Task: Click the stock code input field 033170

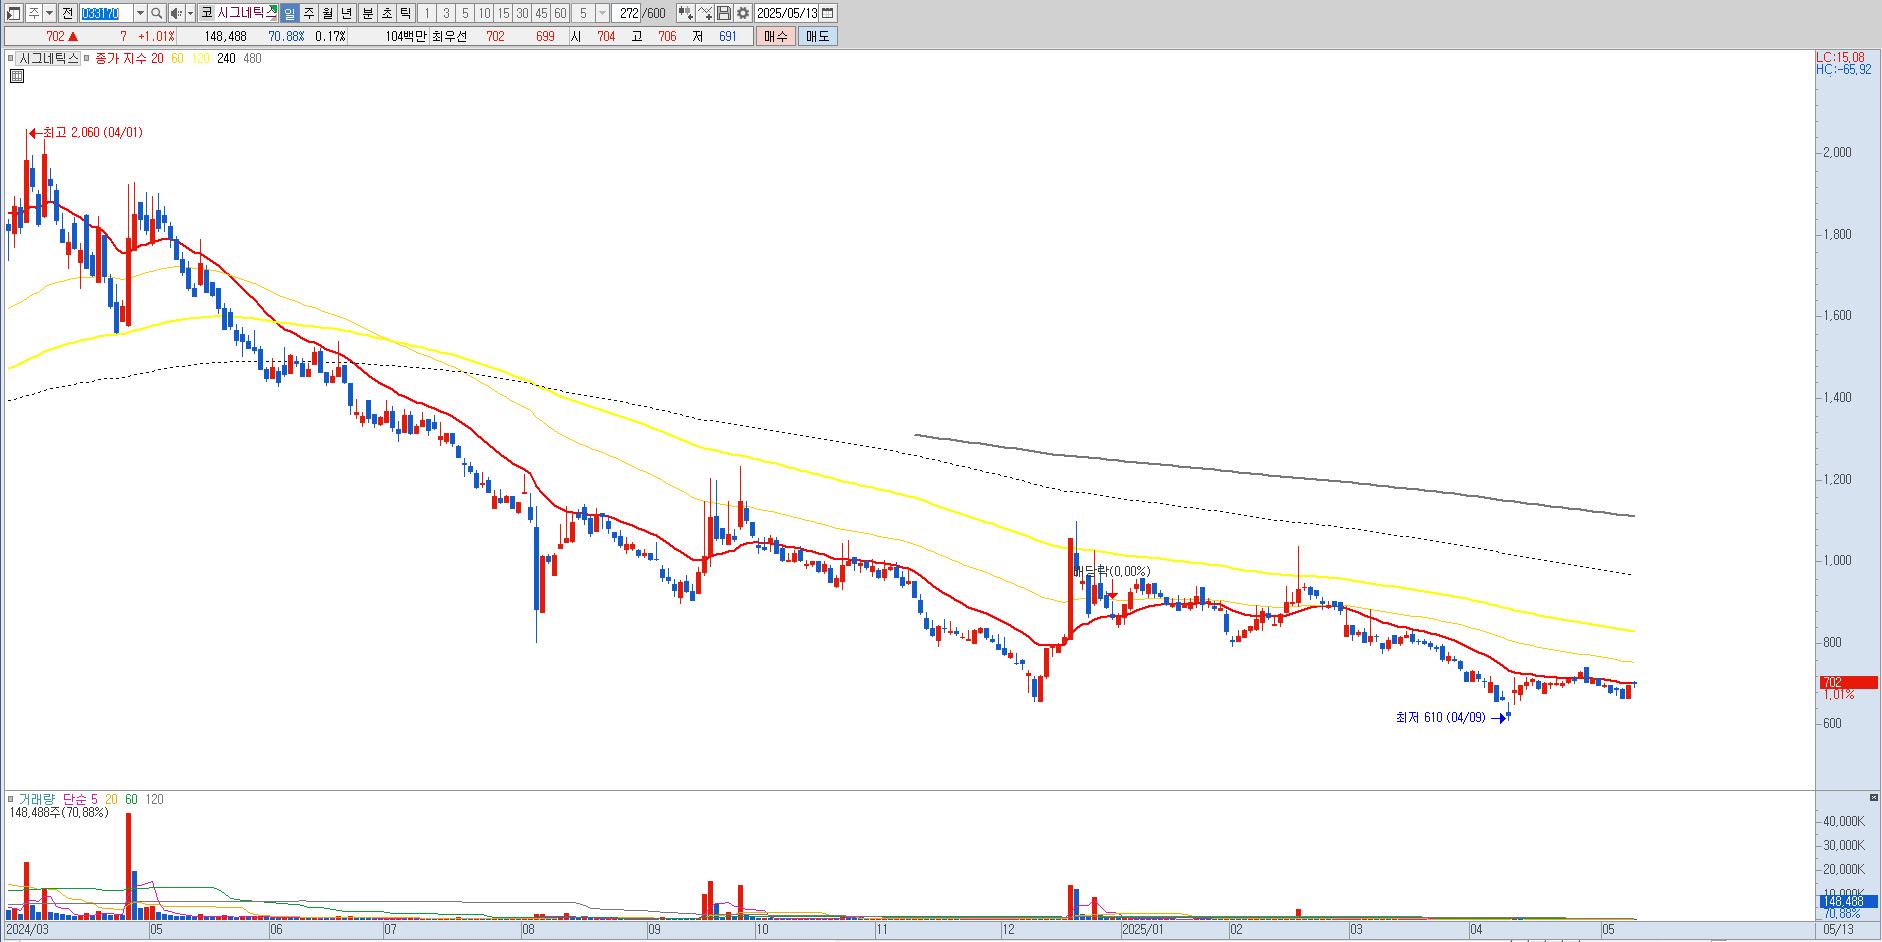Action: 106,13
